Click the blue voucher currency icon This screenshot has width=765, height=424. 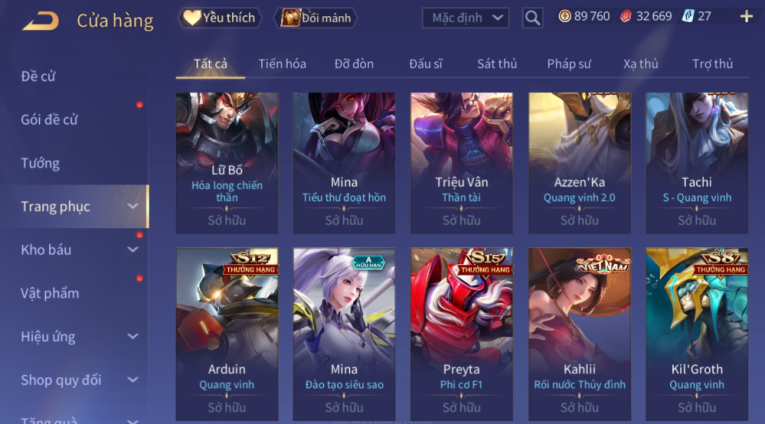[x=688, y=16]
